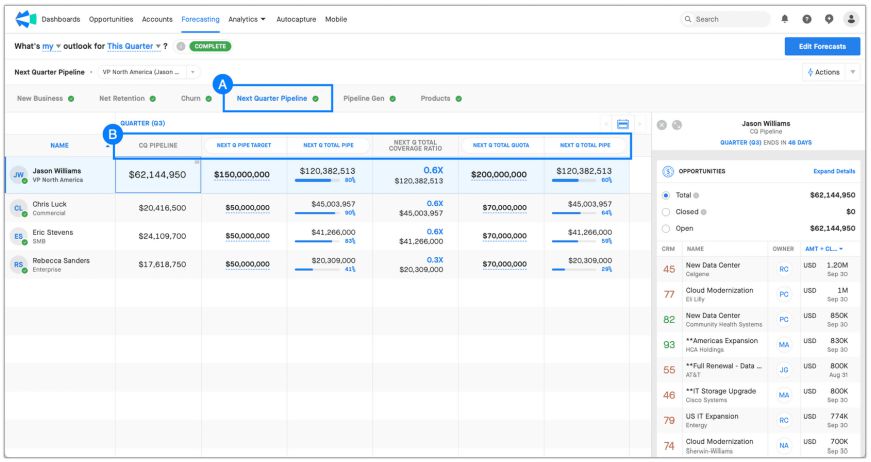Switch to the Products tab

coord(441,98)
